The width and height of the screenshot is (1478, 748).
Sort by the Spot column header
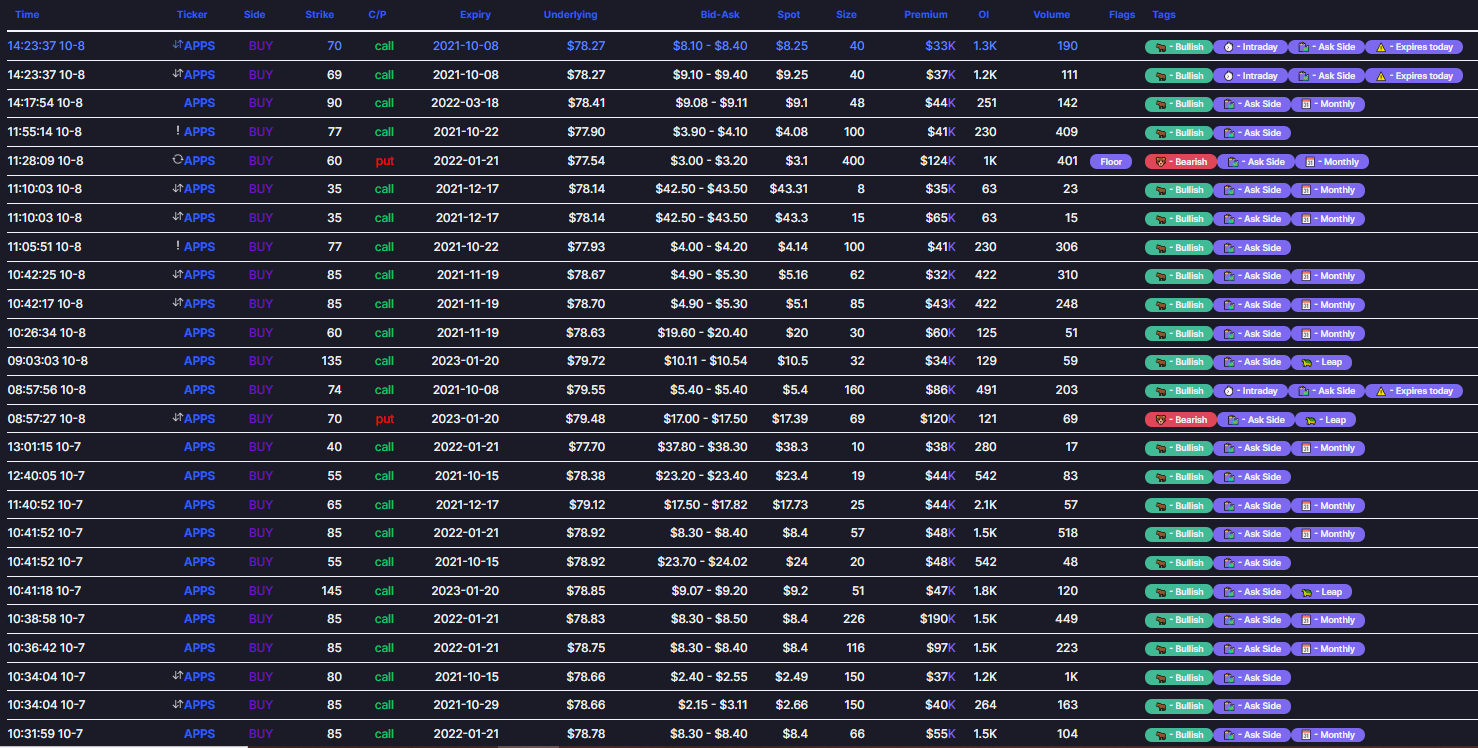tap(788, 15)
